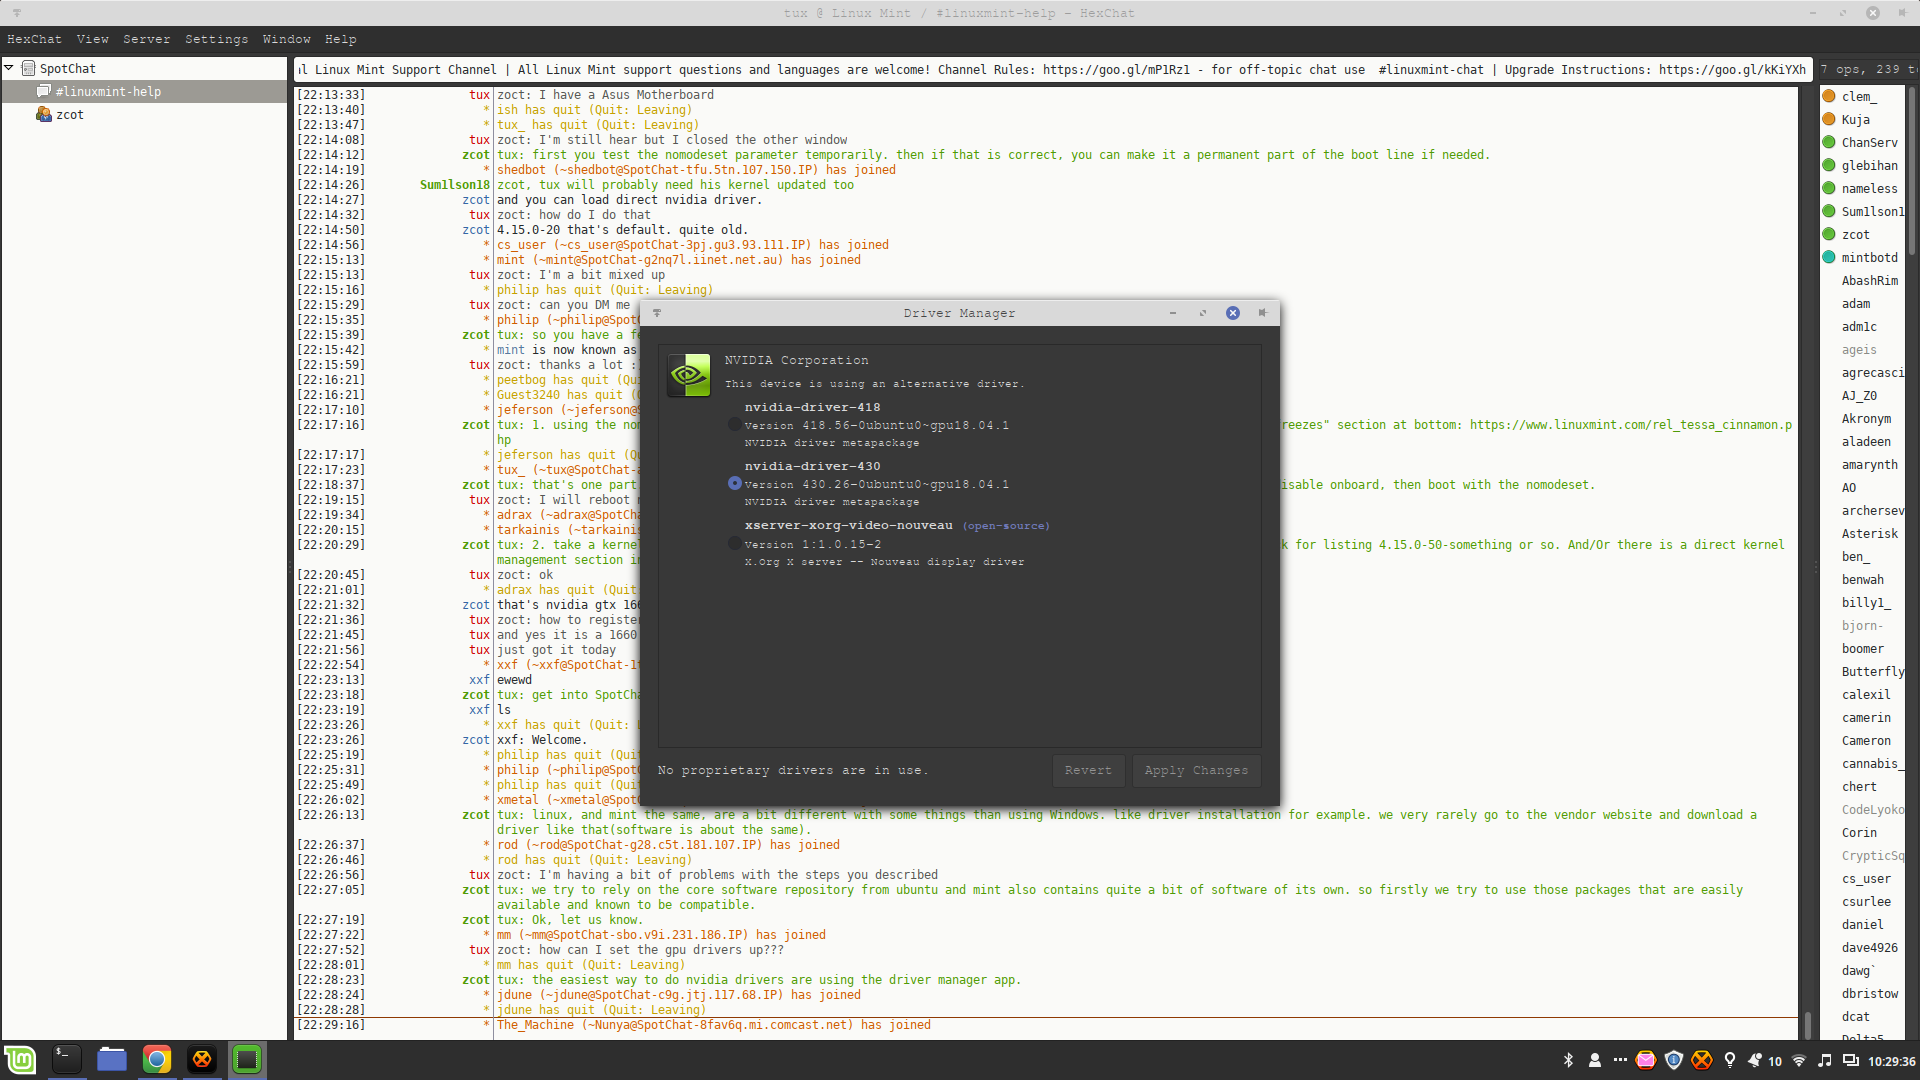
Task: Select user AbashRim in user list
Action: click(x=1869, y=280)
